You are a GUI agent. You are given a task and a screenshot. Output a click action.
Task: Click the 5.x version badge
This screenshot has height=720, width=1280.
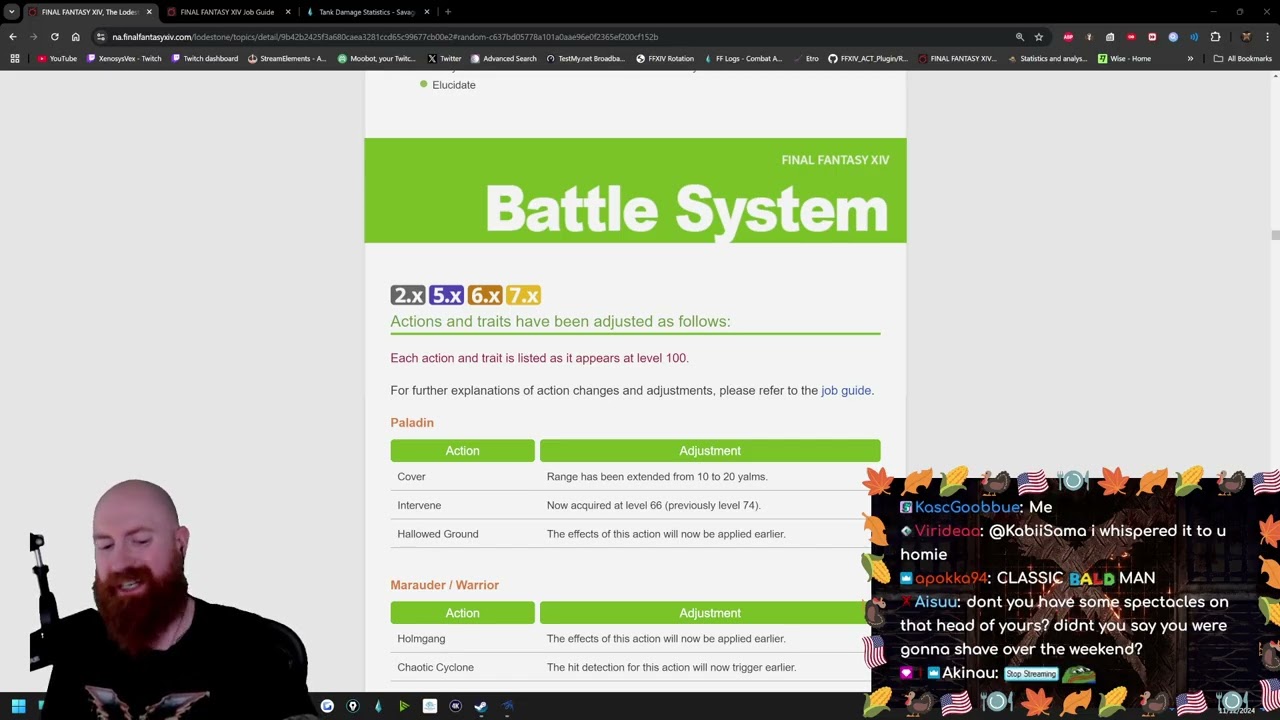point(446,295)
